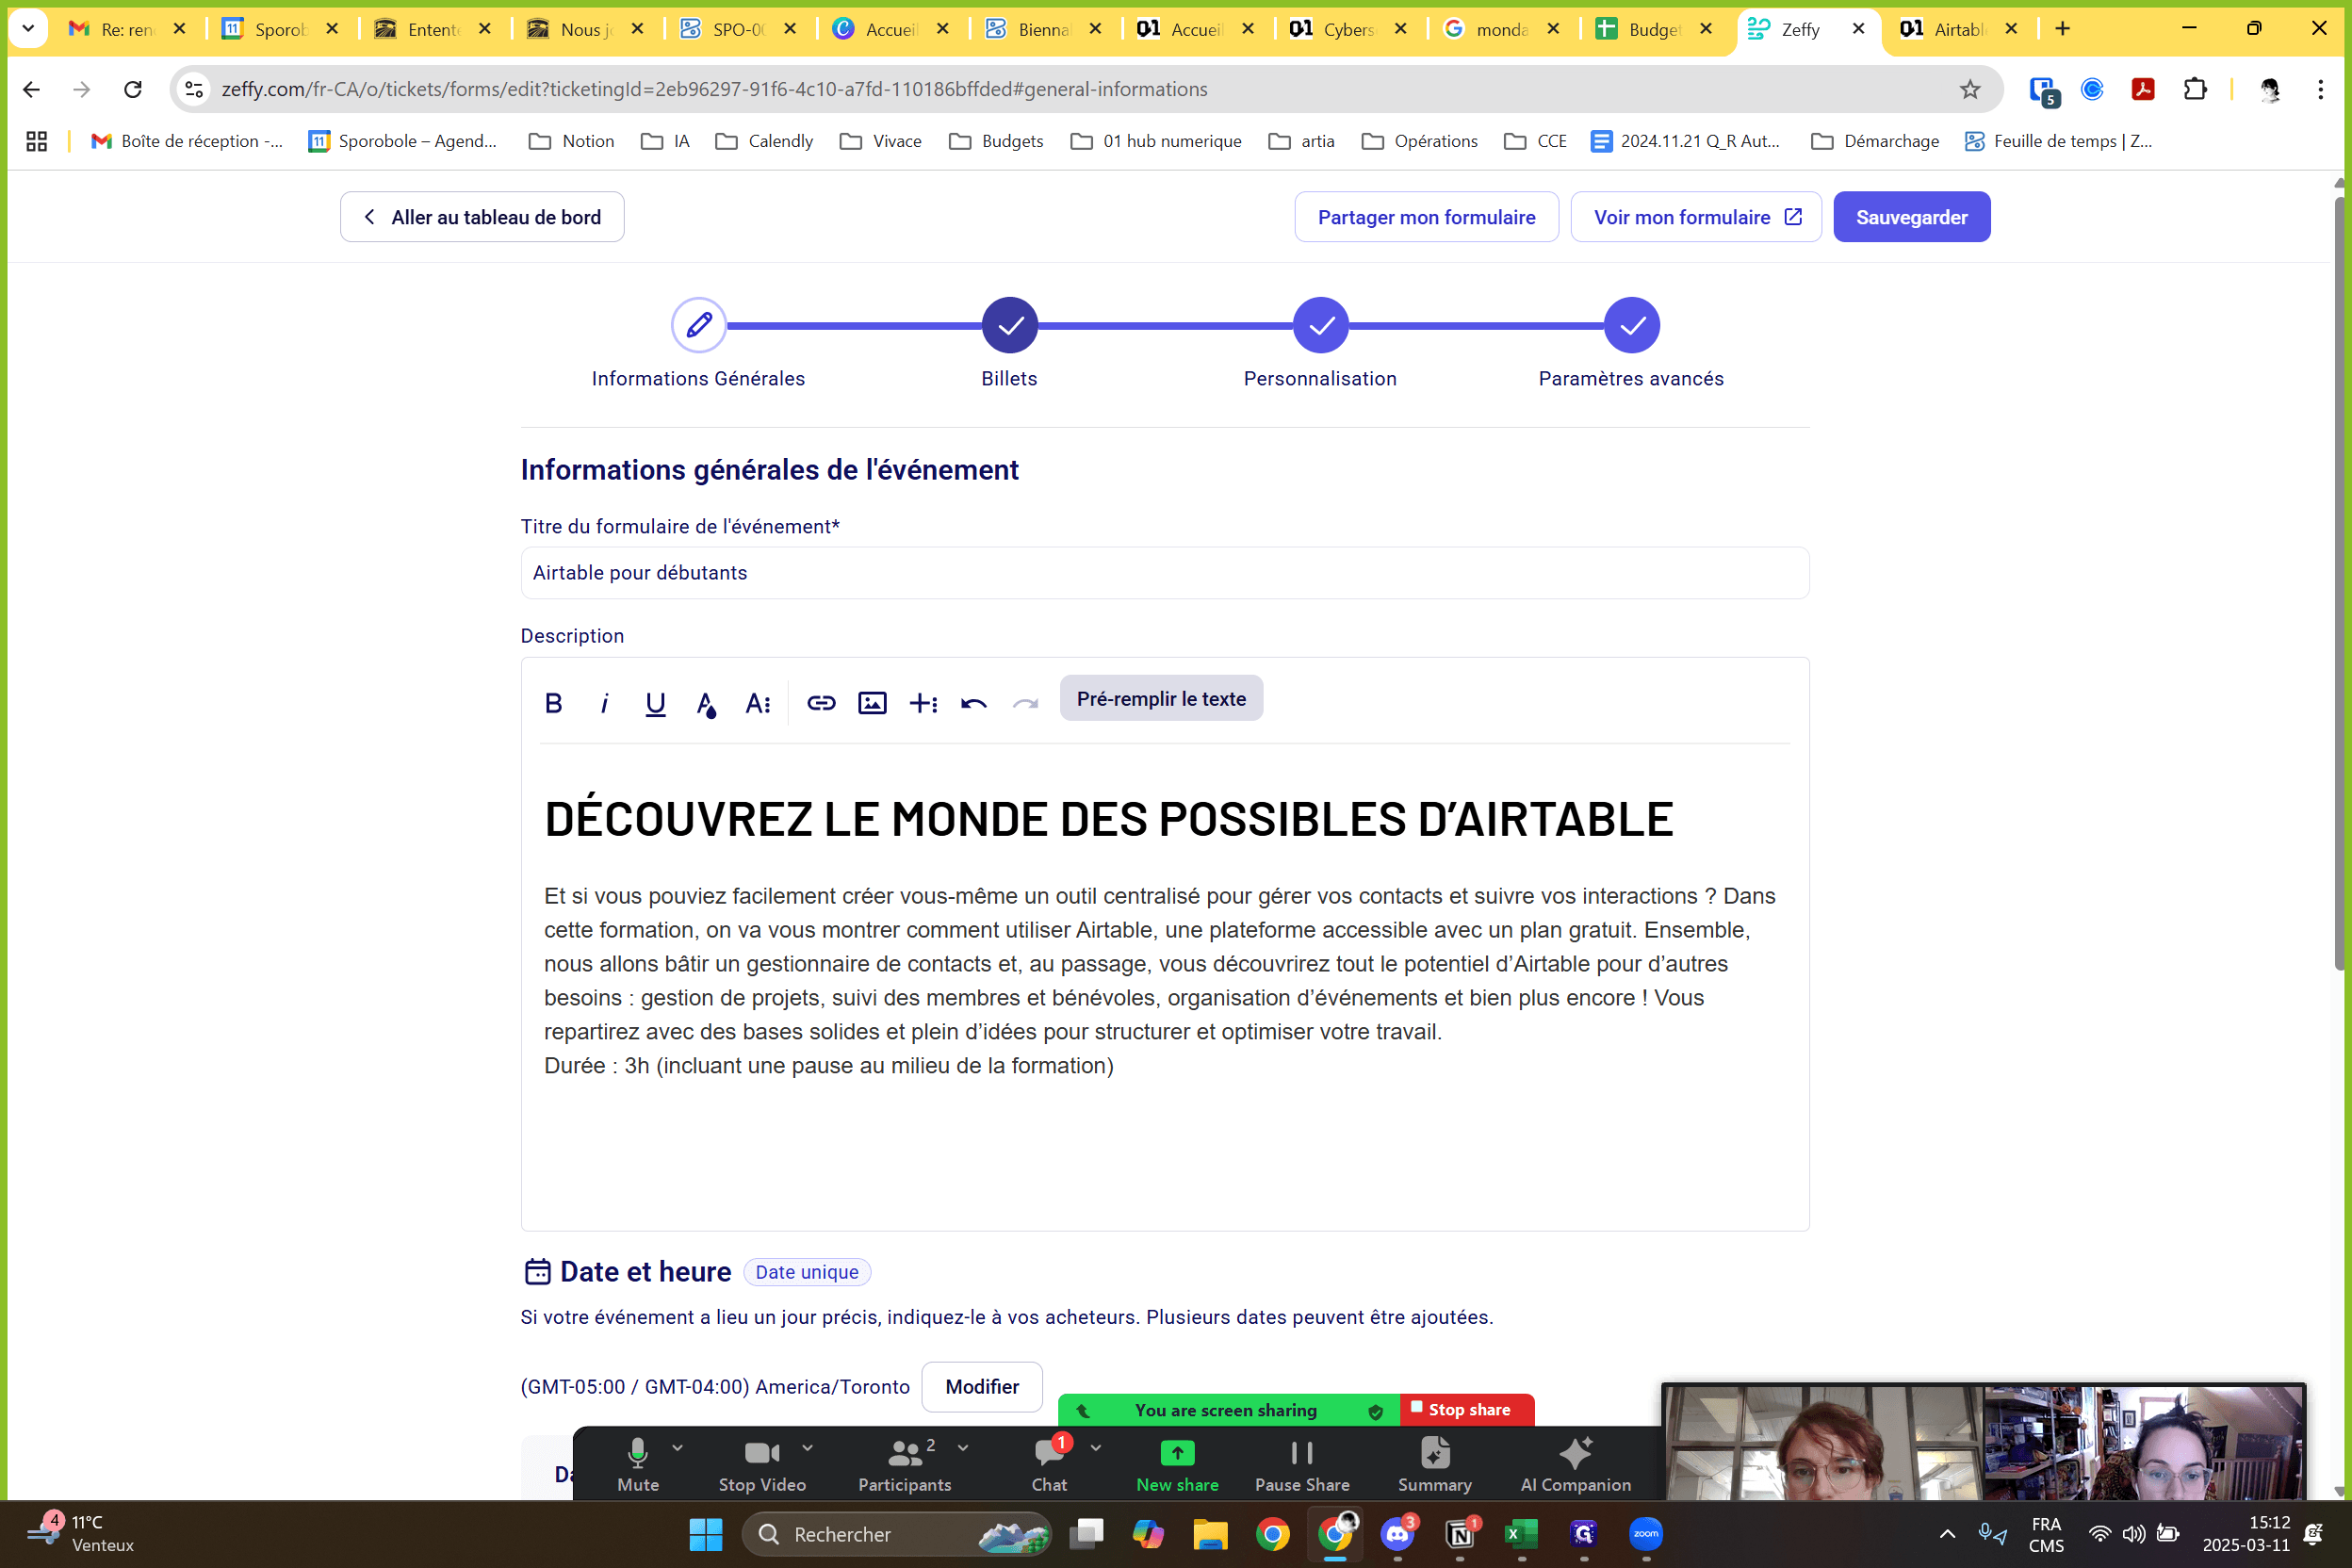Go to the Billets step
2352x1568 pixels.
coord(1010,325)
